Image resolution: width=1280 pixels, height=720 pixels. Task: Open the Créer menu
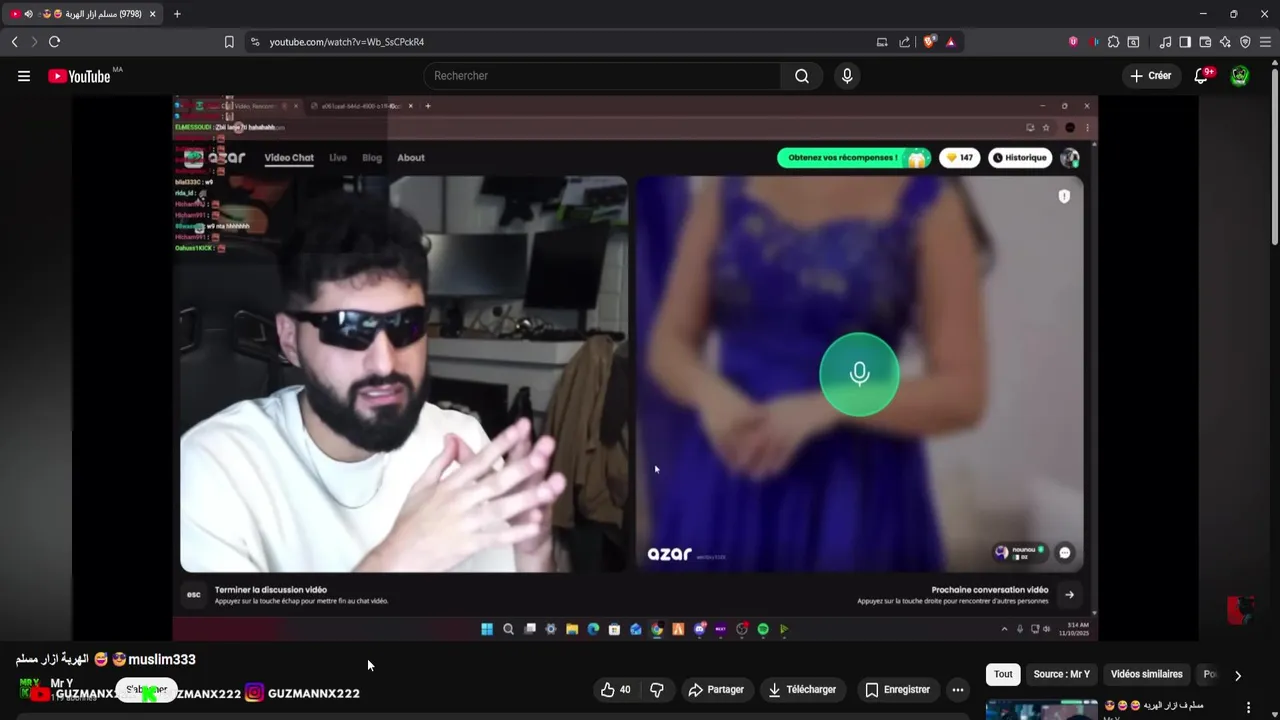tap(1151, 76)
